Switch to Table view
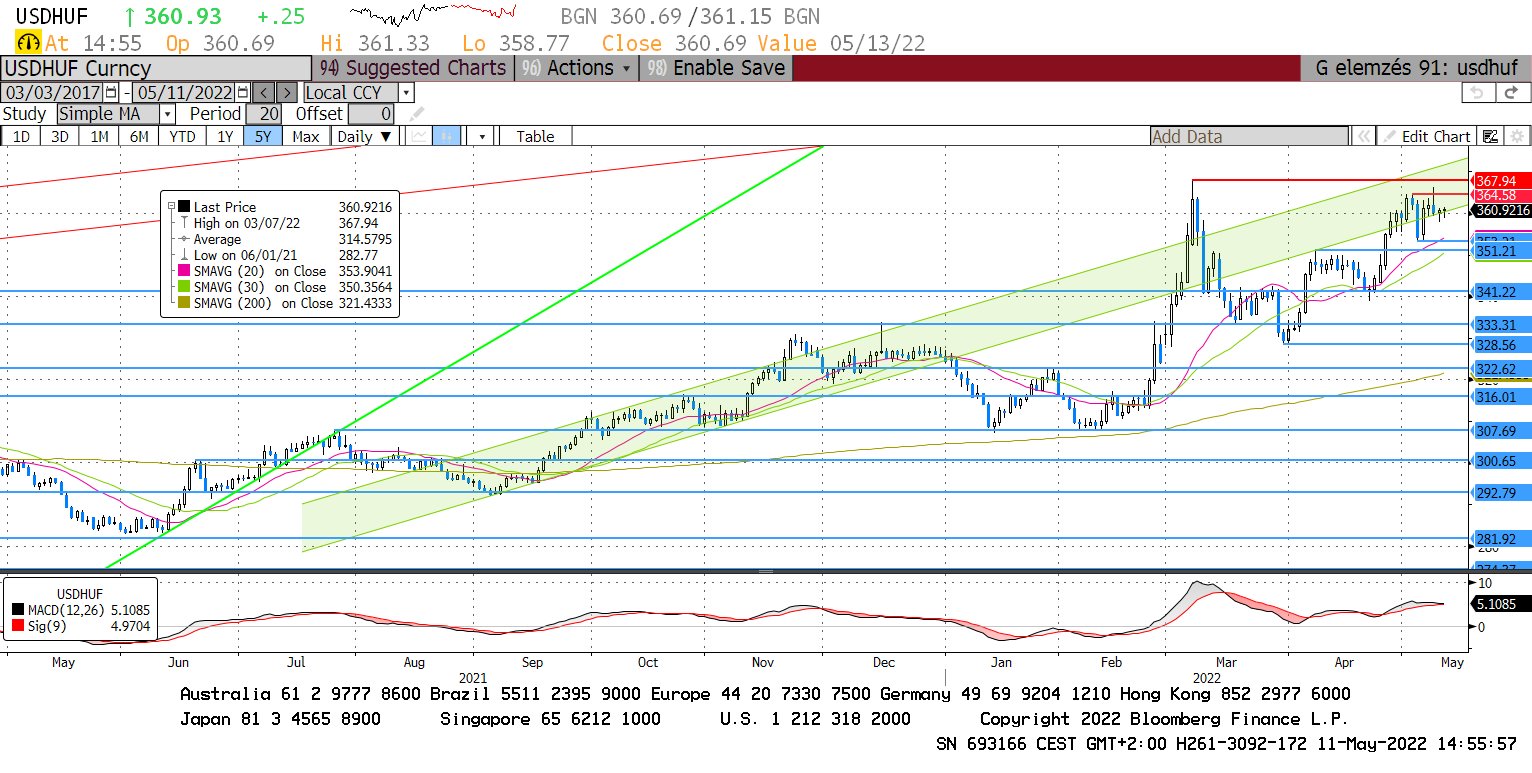The image size is (1532, 773). tap(535, 136)
